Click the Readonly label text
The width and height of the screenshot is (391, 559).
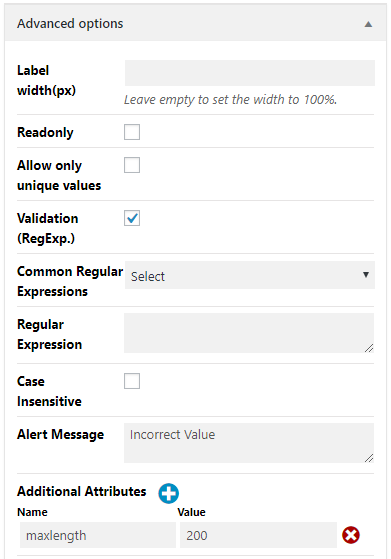tap(45, 133)
